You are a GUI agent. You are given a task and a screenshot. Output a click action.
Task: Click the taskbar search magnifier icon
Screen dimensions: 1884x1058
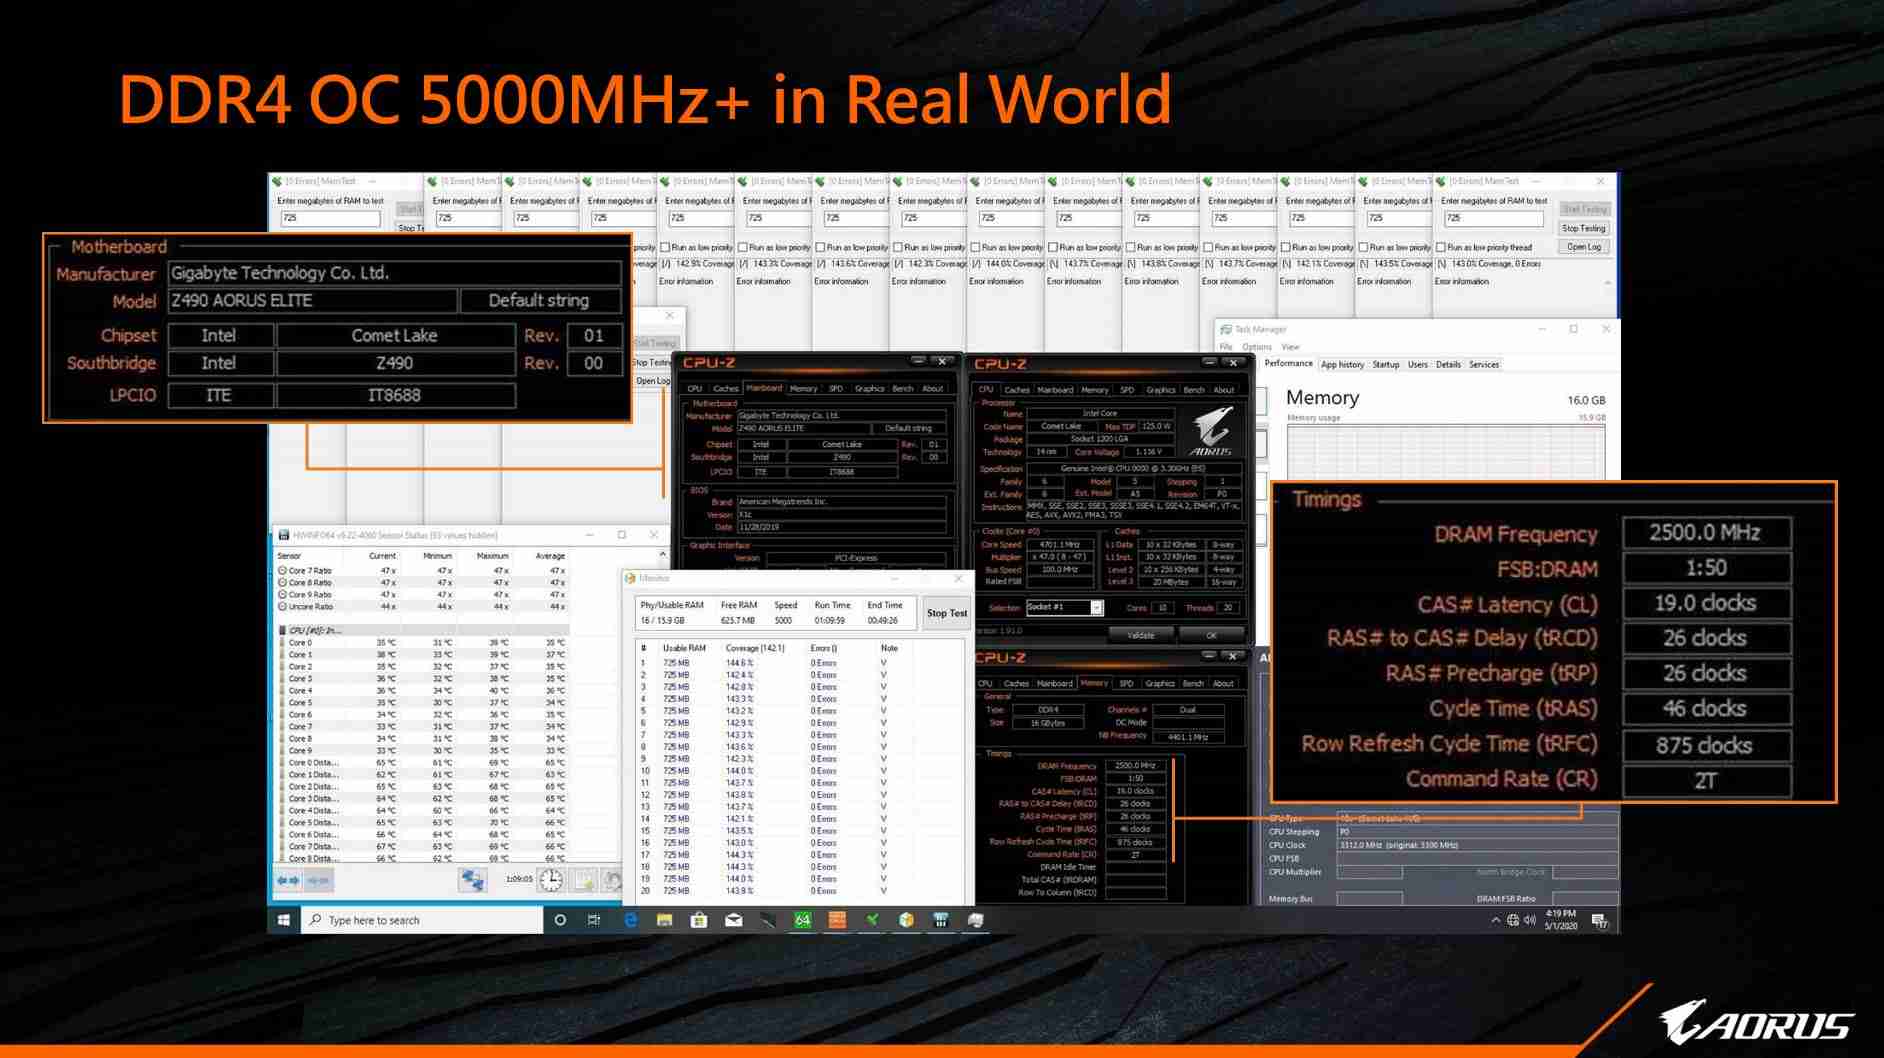(x=316, y=920)
